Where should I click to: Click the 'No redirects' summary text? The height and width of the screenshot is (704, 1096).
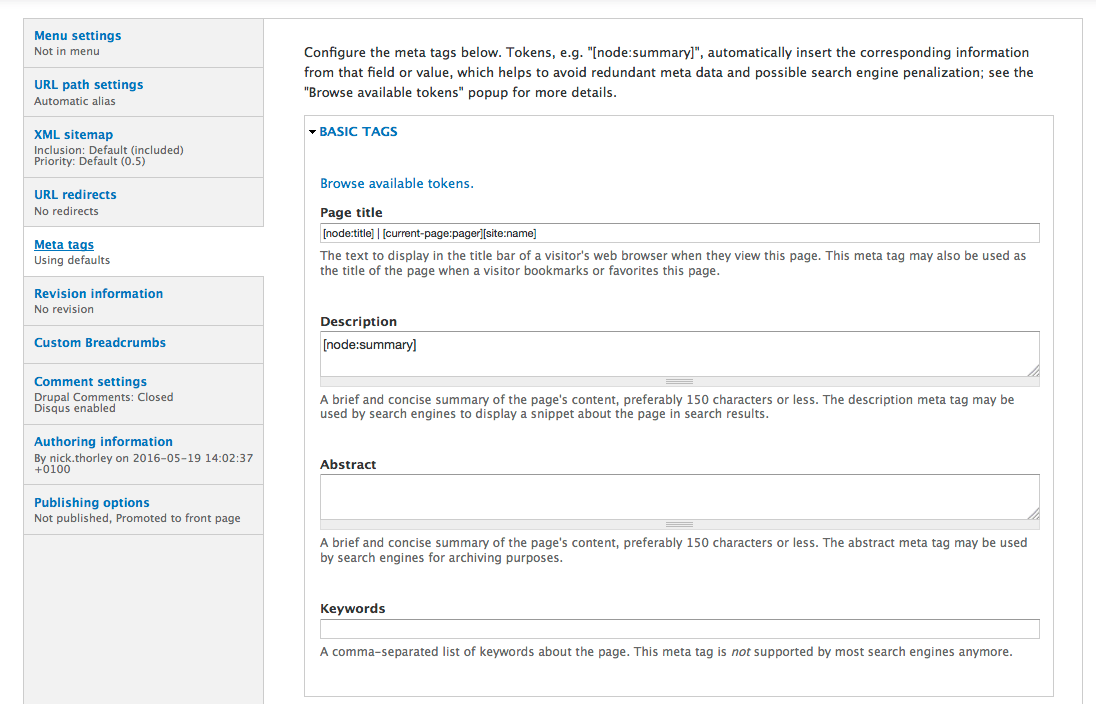[66, 211]
